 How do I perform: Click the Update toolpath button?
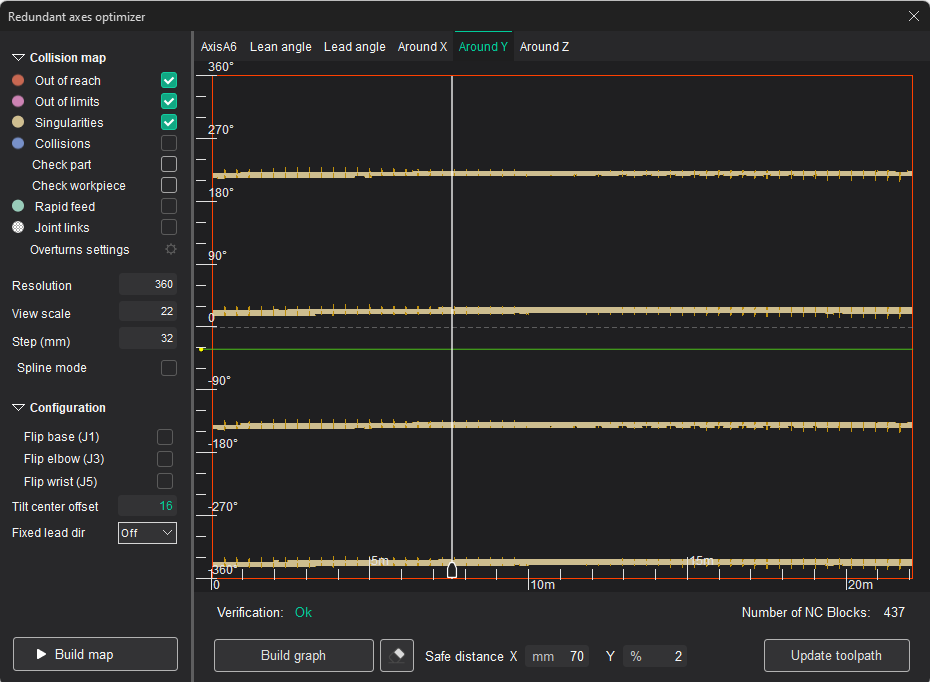click(x=836, y=656)
